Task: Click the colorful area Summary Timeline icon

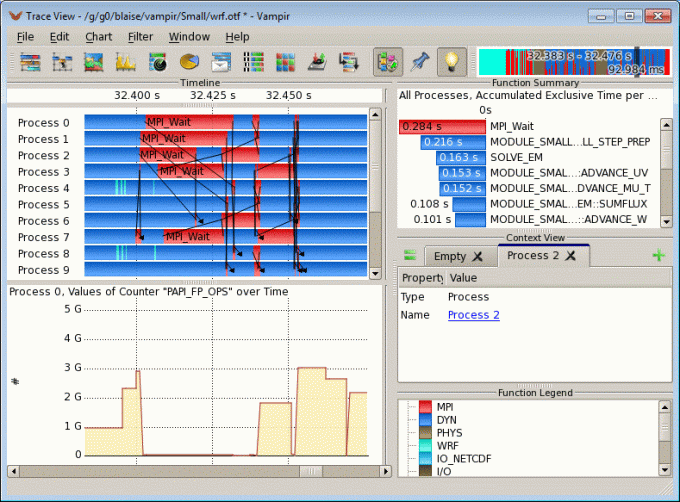Action: click(x=94, y=62)
